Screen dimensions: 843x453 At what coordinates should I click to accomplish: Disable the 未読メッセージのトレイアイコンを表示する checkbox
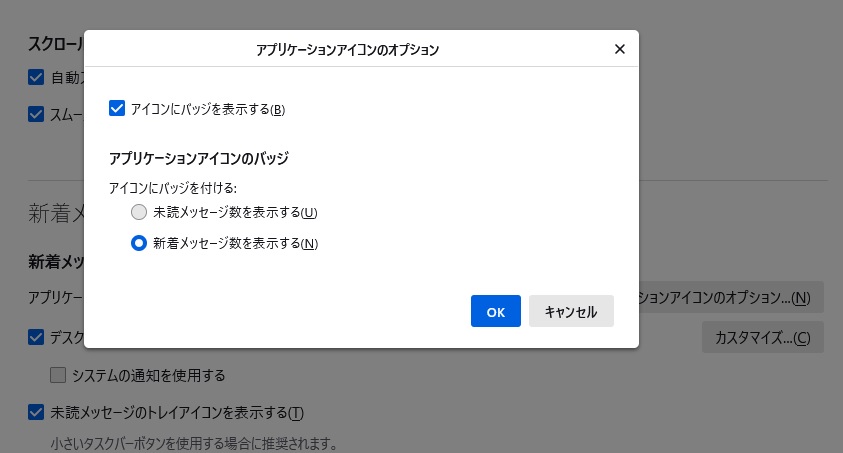(x=36, y=412)
